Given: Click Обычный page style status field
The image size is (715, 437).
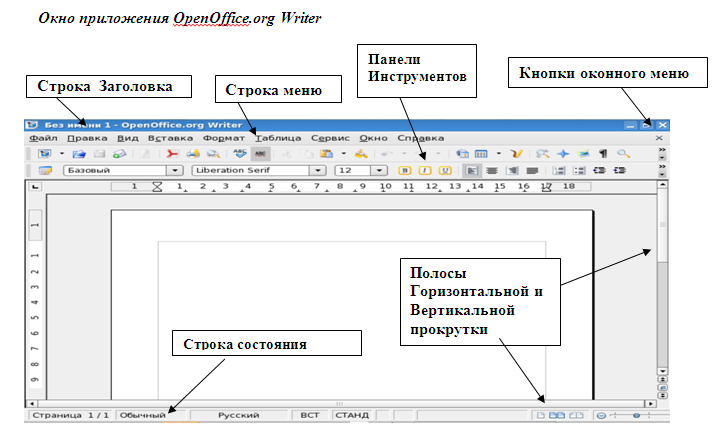Looking at the screenshot, I should [x=151, y=415].
